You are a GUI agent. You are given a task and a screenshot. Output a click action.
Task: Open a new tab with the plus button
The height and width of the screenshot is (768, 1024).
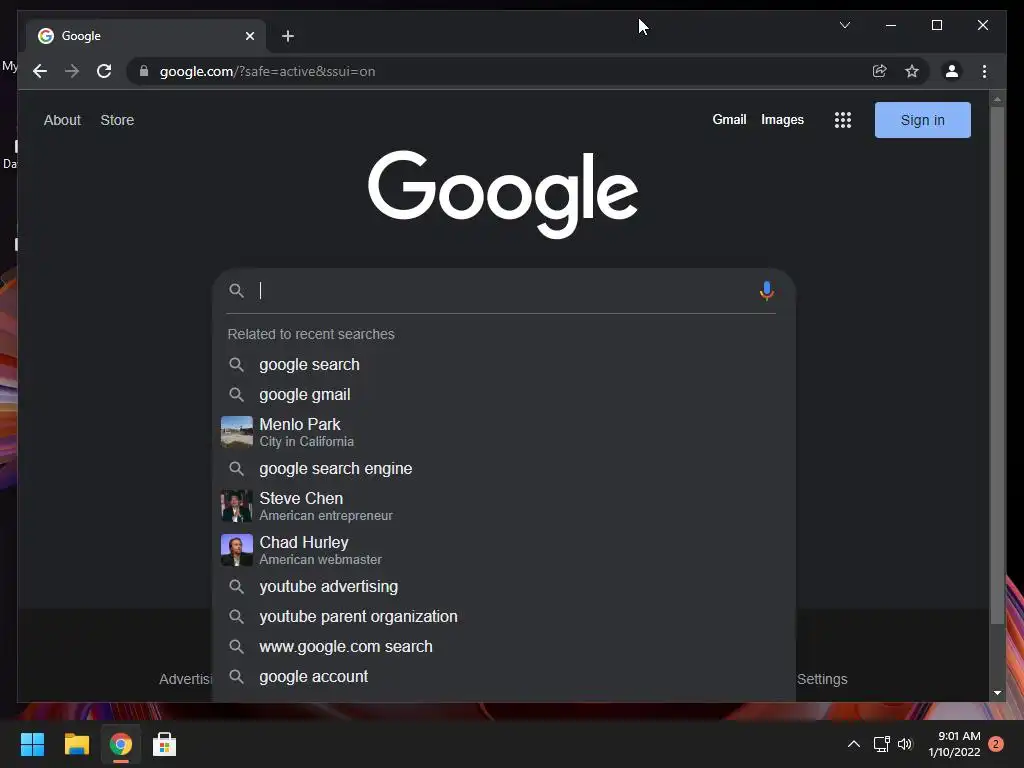pyautogui.click(x=287, y=36)
